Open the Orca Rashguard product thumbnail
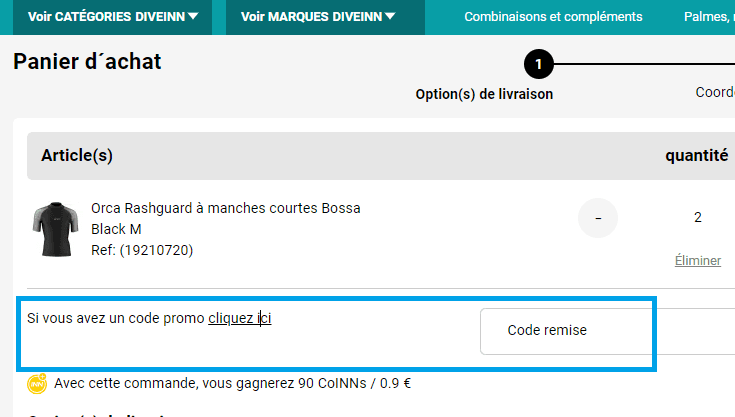This screenshot has height=417, width=735. click(x=55, y=230)
